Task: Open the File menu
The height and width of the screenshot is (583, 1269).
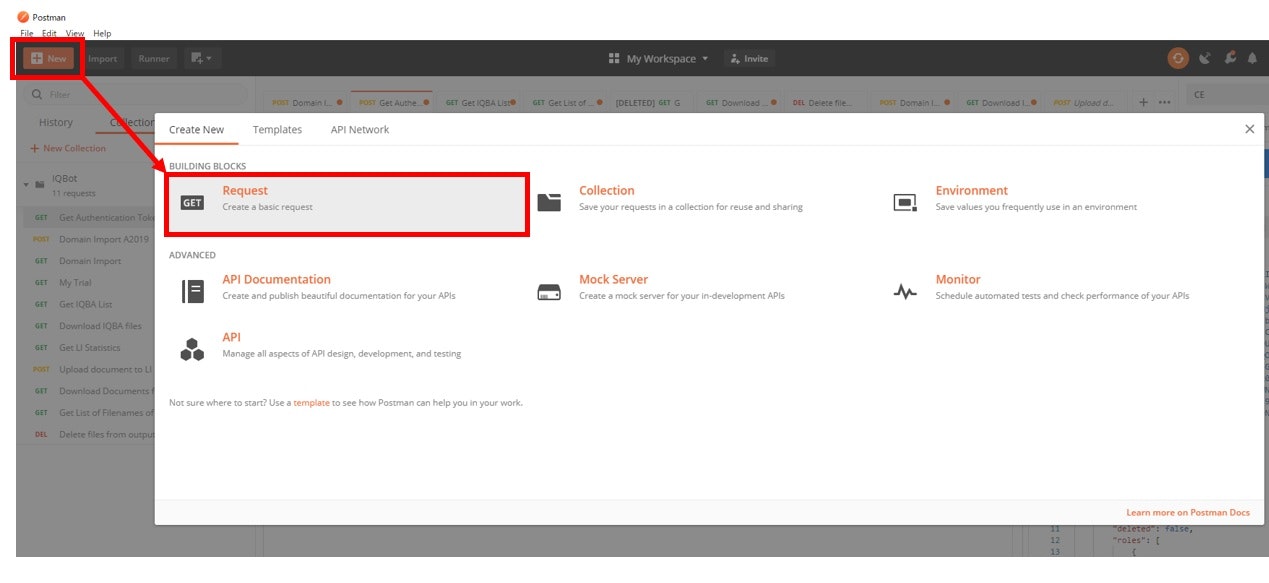Action: pyautogui.click(x=27, y=33)
